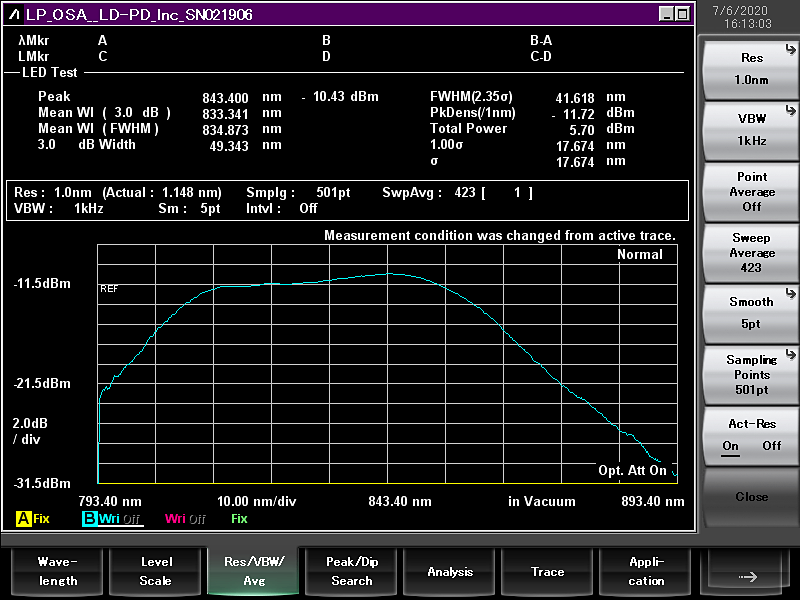The height and width of the screenshot is (600, 800).
Task: Open the Application menu tab
Action: coord(646,571)
